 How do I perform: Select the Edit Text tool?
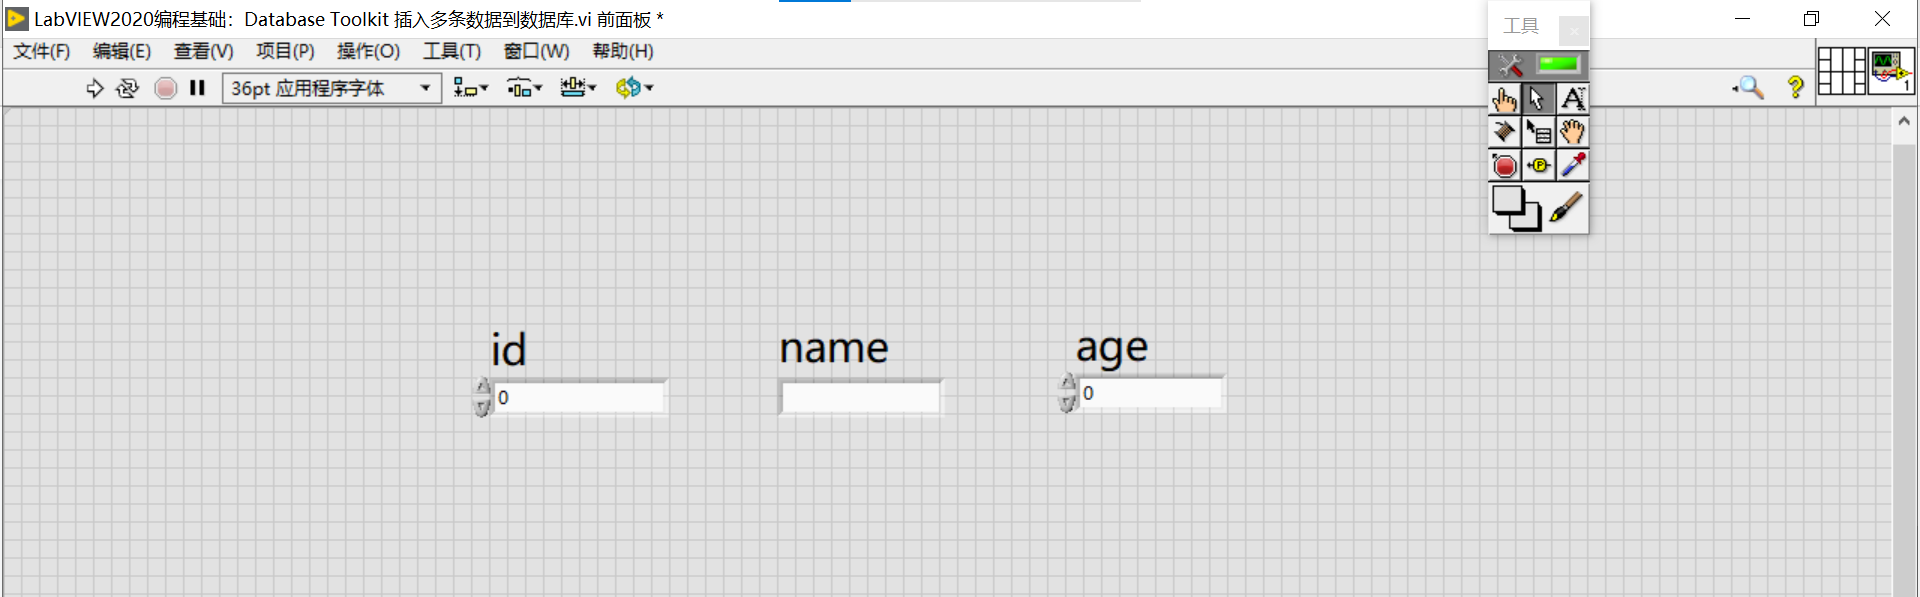pyautogui.click(x=1573, y=98)
